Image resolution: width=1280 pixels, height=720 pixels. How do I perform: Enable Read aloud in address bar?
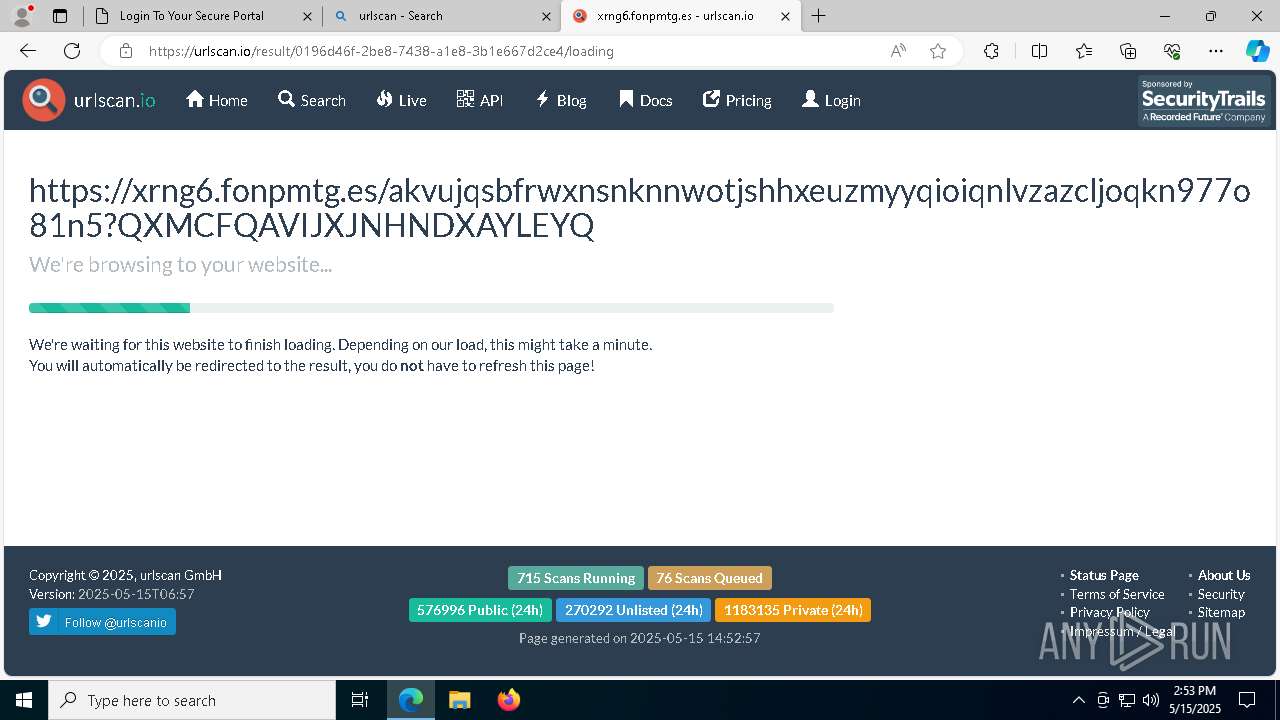tap(898, 51)
